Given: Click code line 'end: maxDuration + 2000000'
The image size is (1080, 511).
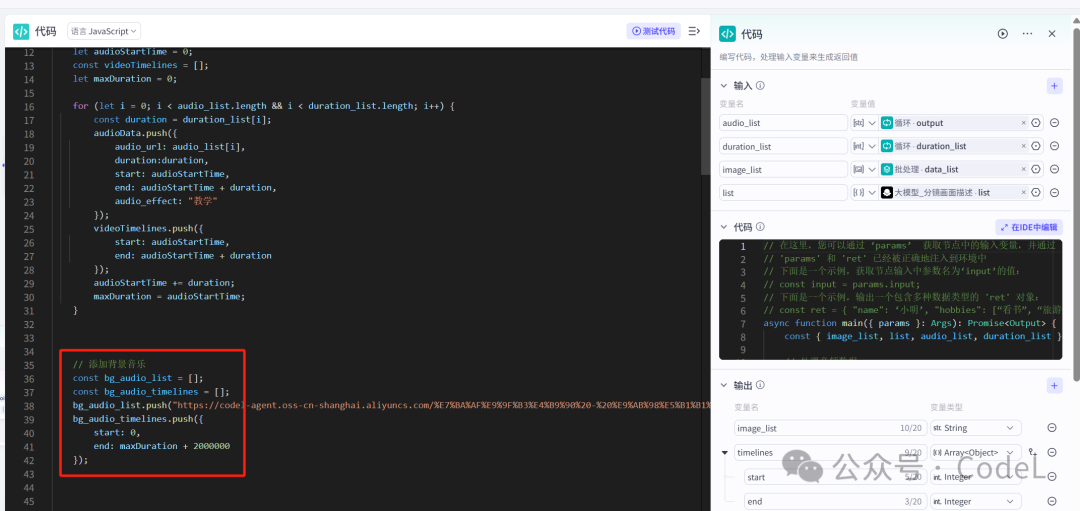Looking at the screenshot, I should click(162, 446).
